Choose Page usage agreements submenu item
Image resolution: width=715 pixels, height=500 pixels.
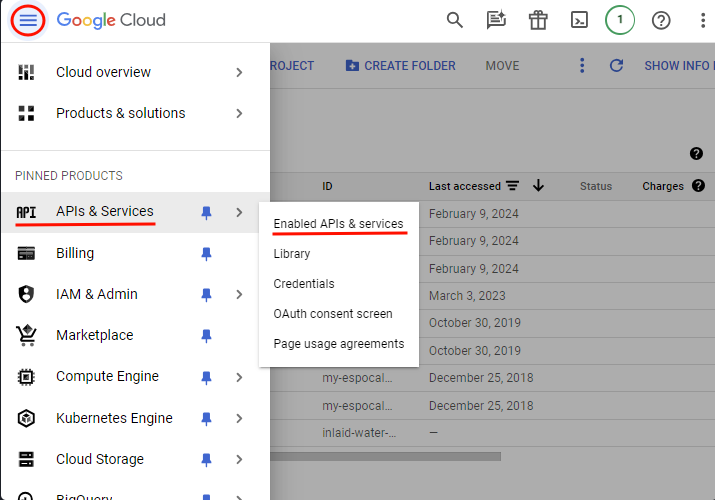coord(339,344)
